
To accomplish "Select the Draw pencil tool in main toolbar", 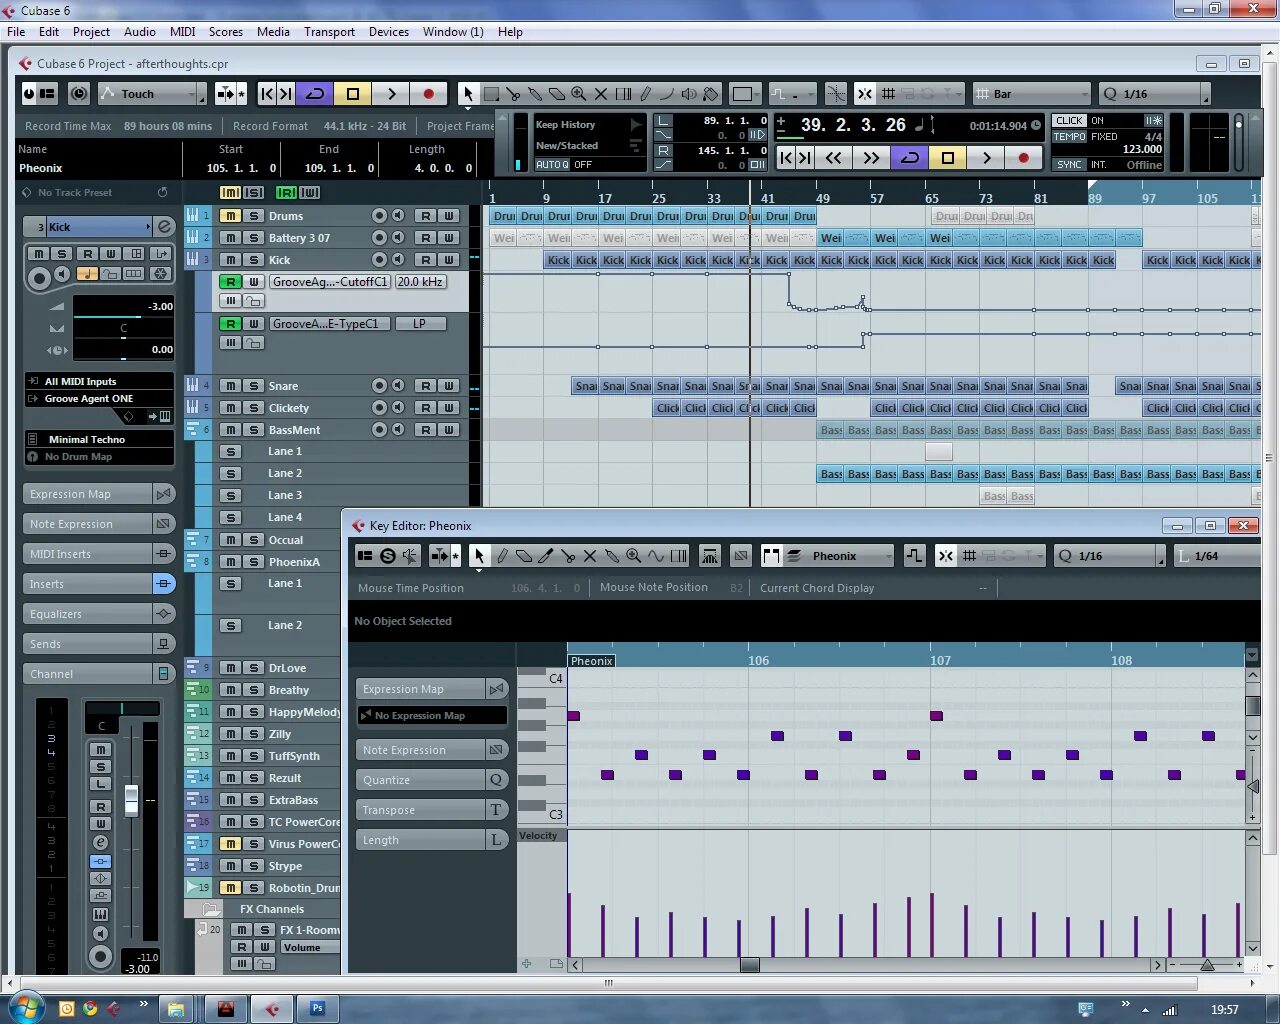I will (645, 94).
